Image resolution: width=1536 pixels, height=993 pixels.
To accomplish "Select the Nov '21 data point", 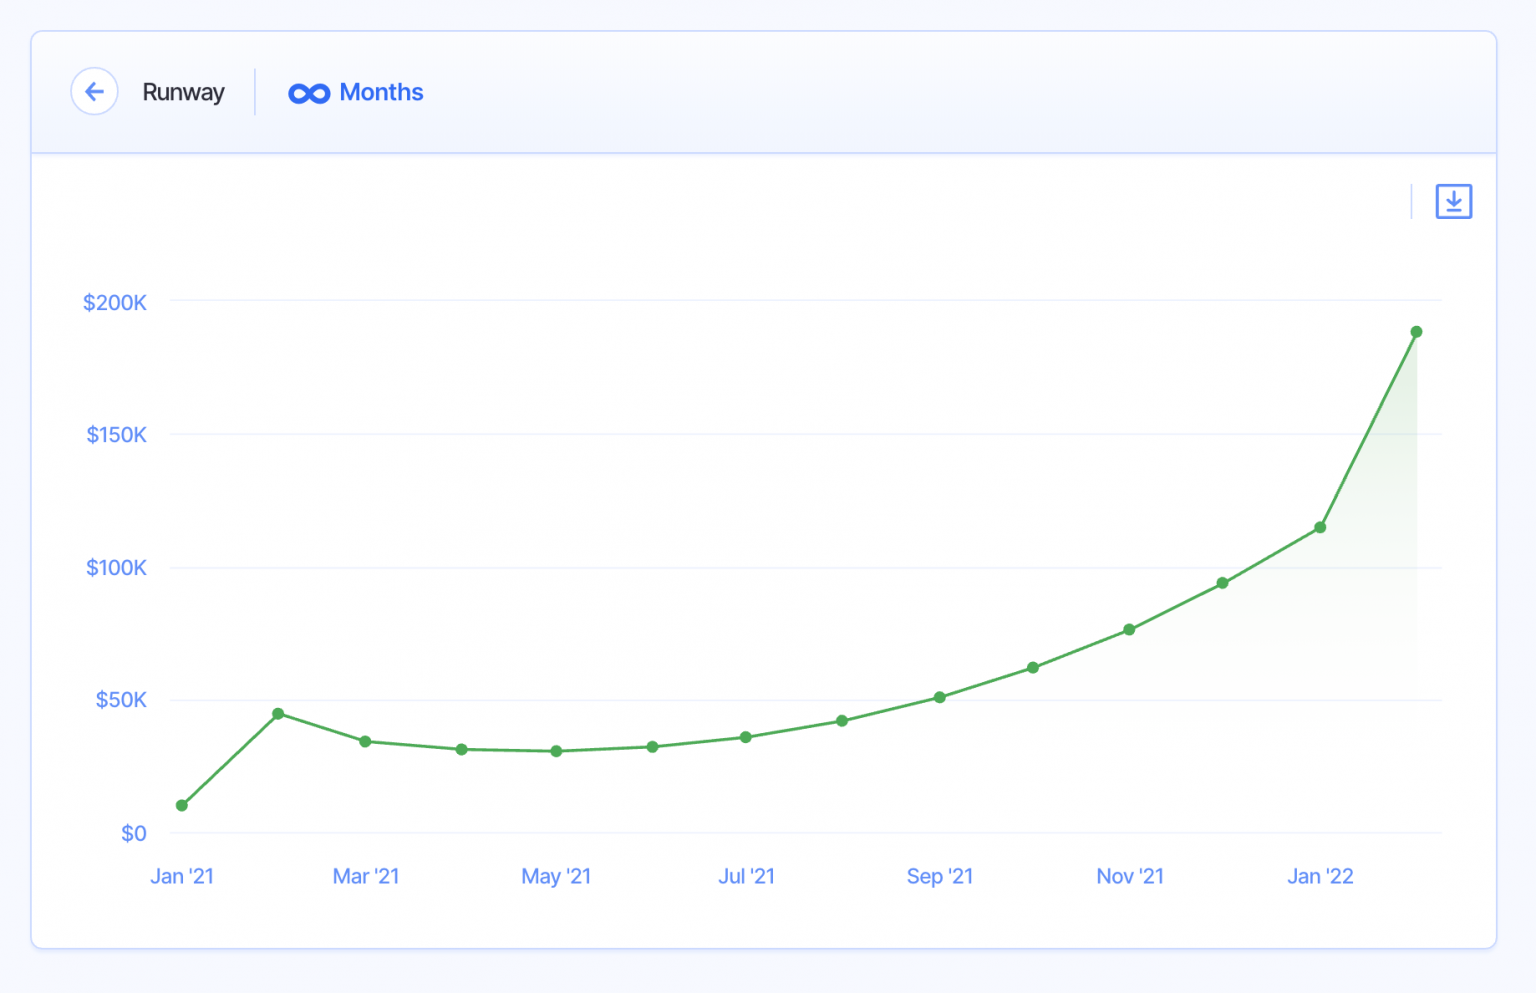I will pyautogui.click(x=1129, y=630).
